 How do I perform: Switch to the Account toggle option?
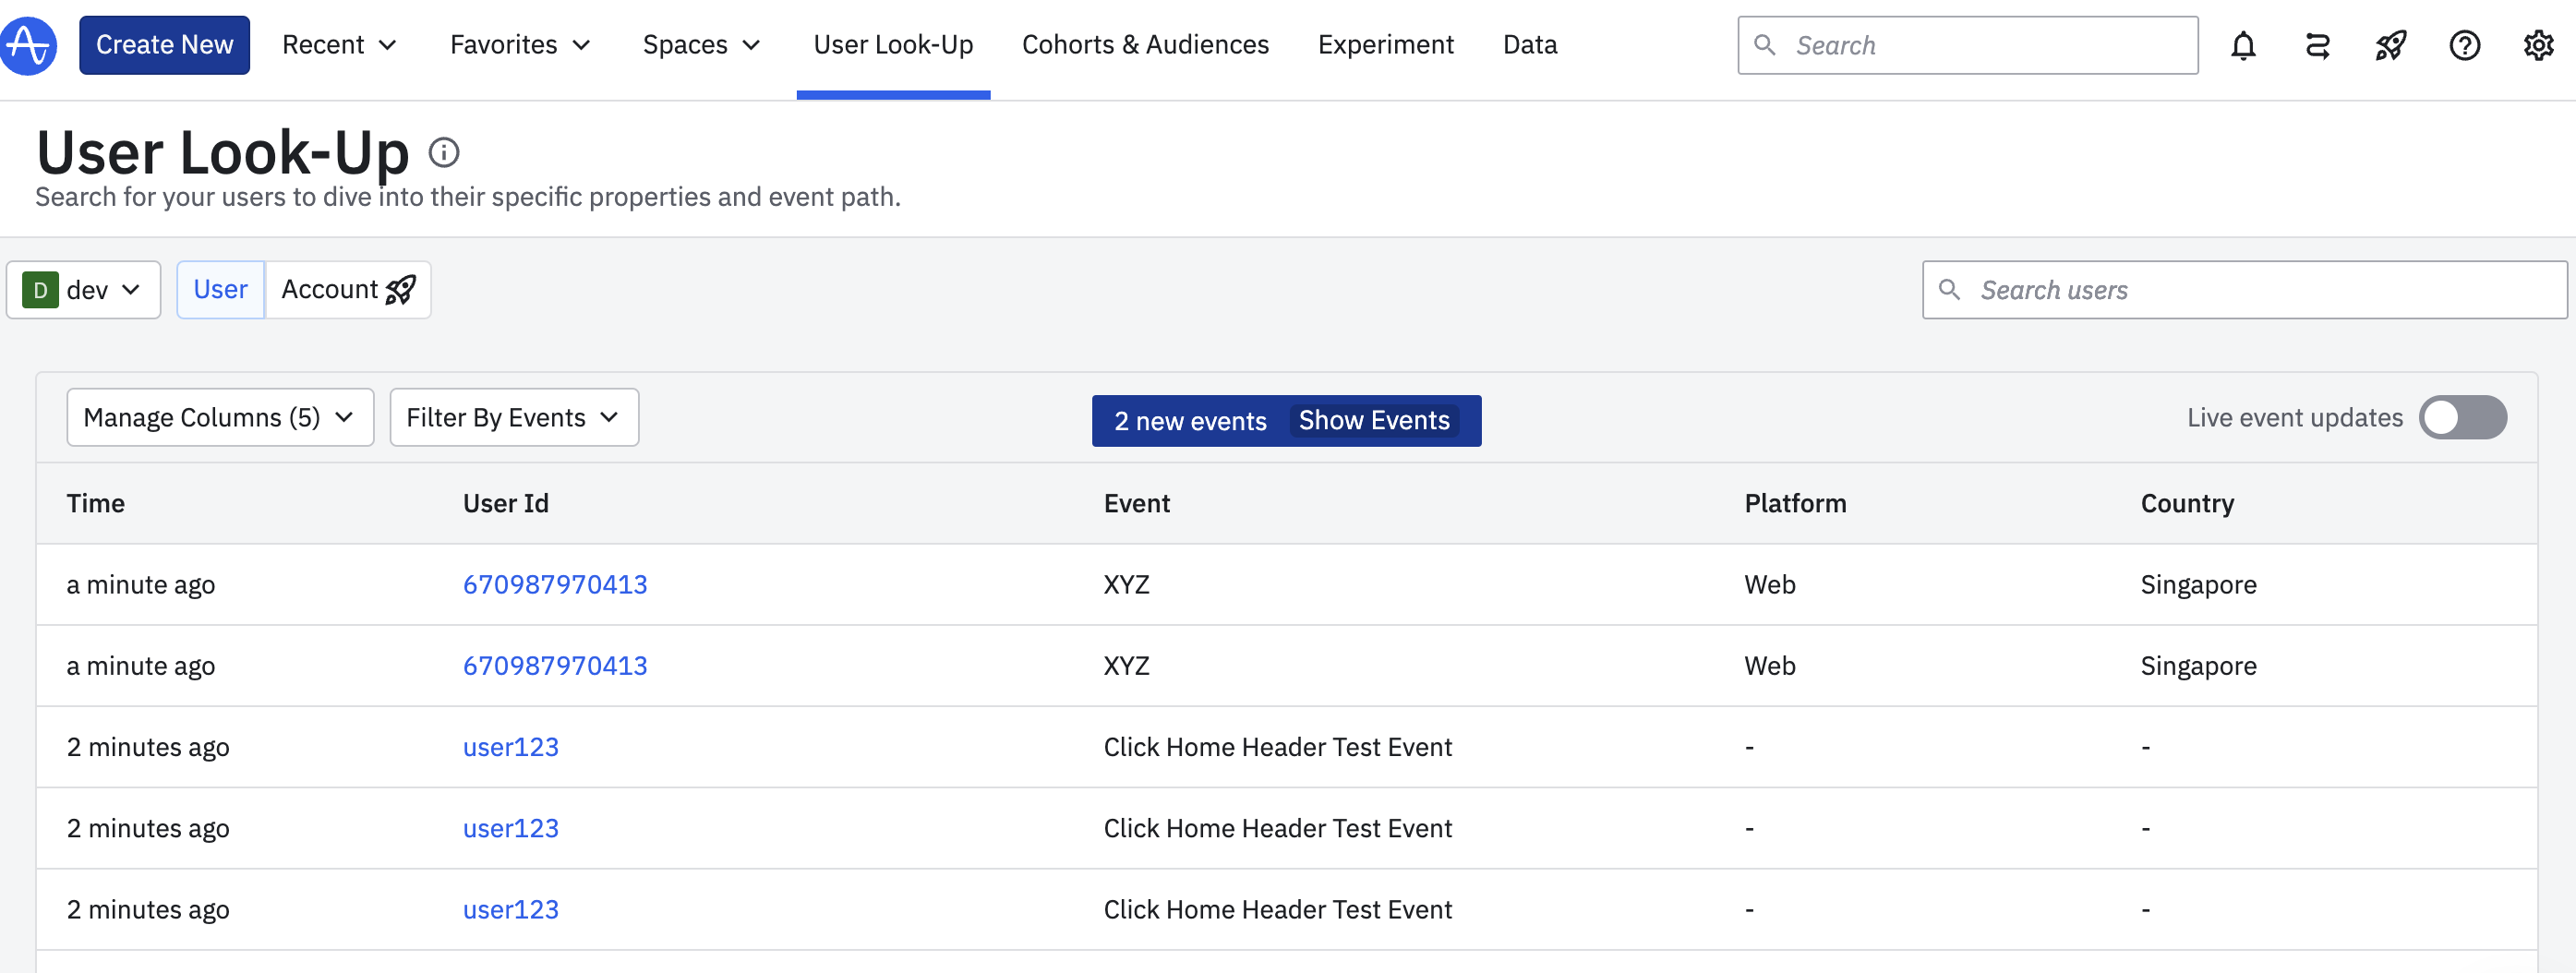[x=347, y=290]
